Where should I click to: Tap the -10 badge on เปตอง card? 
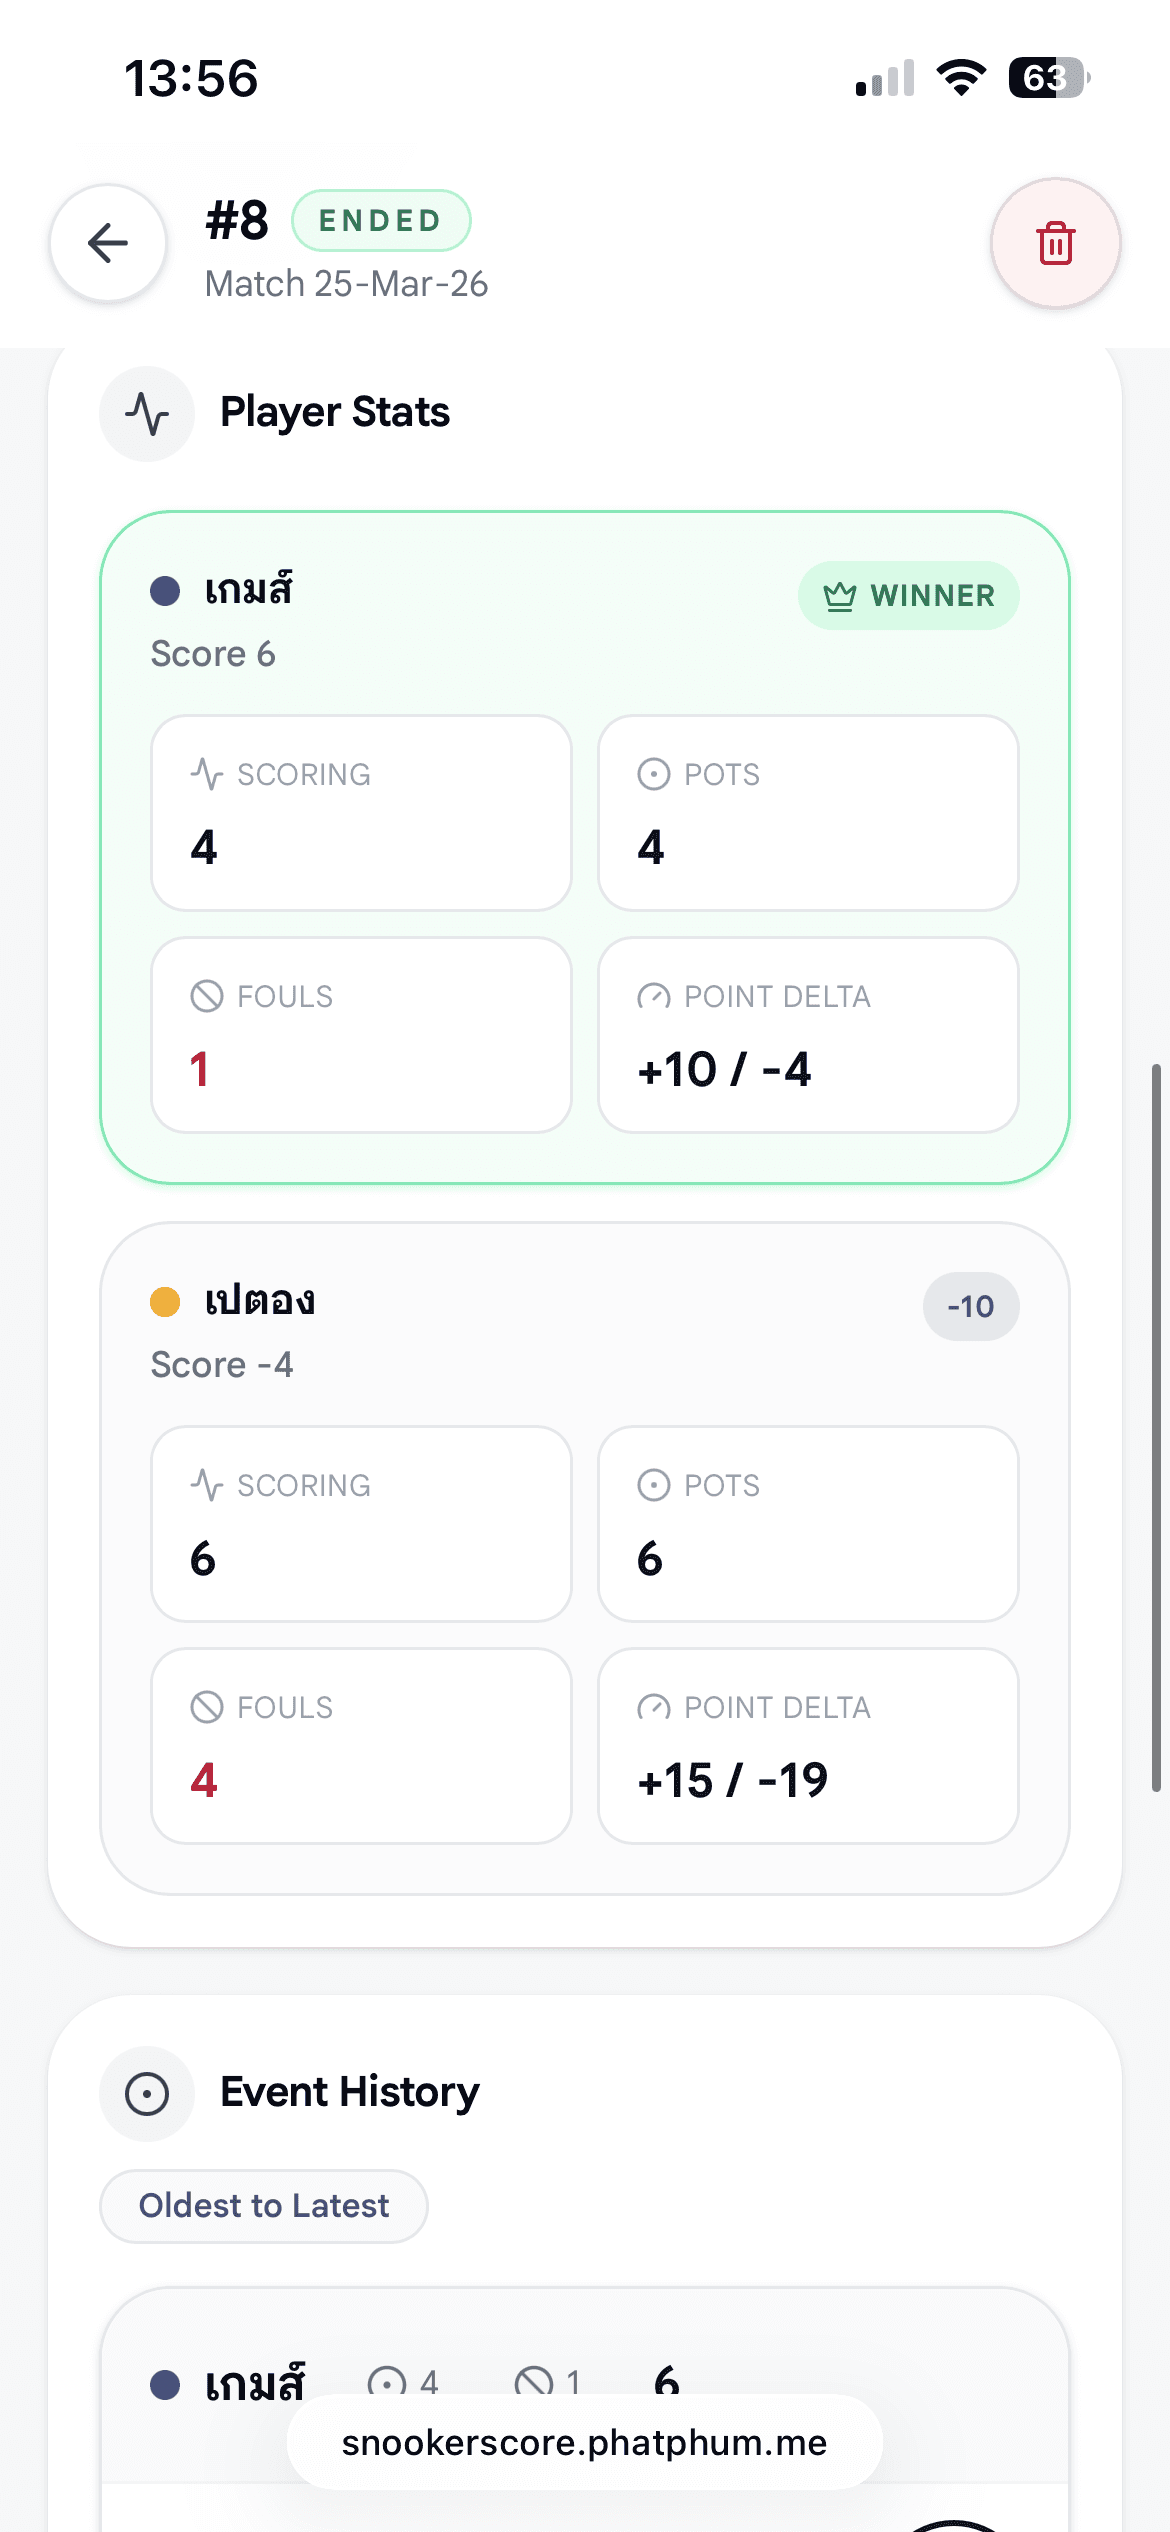coord(970,1306)
